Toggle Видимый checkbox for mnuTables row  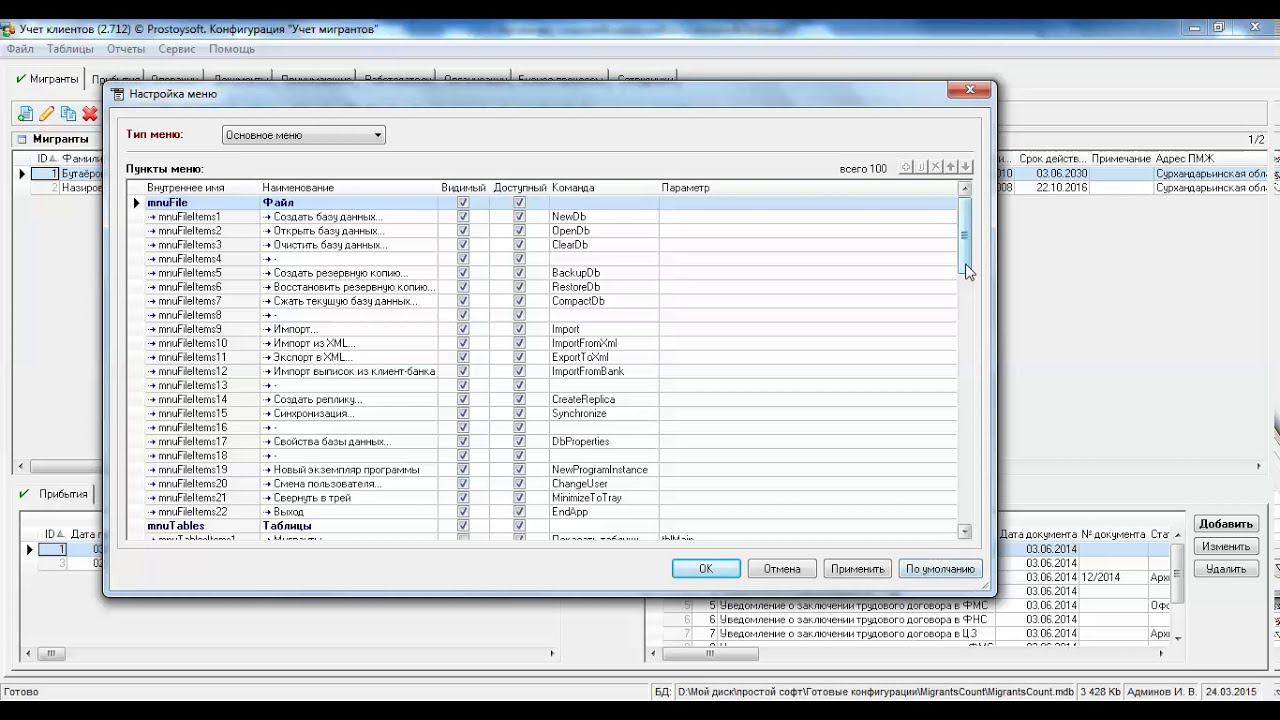463,526
